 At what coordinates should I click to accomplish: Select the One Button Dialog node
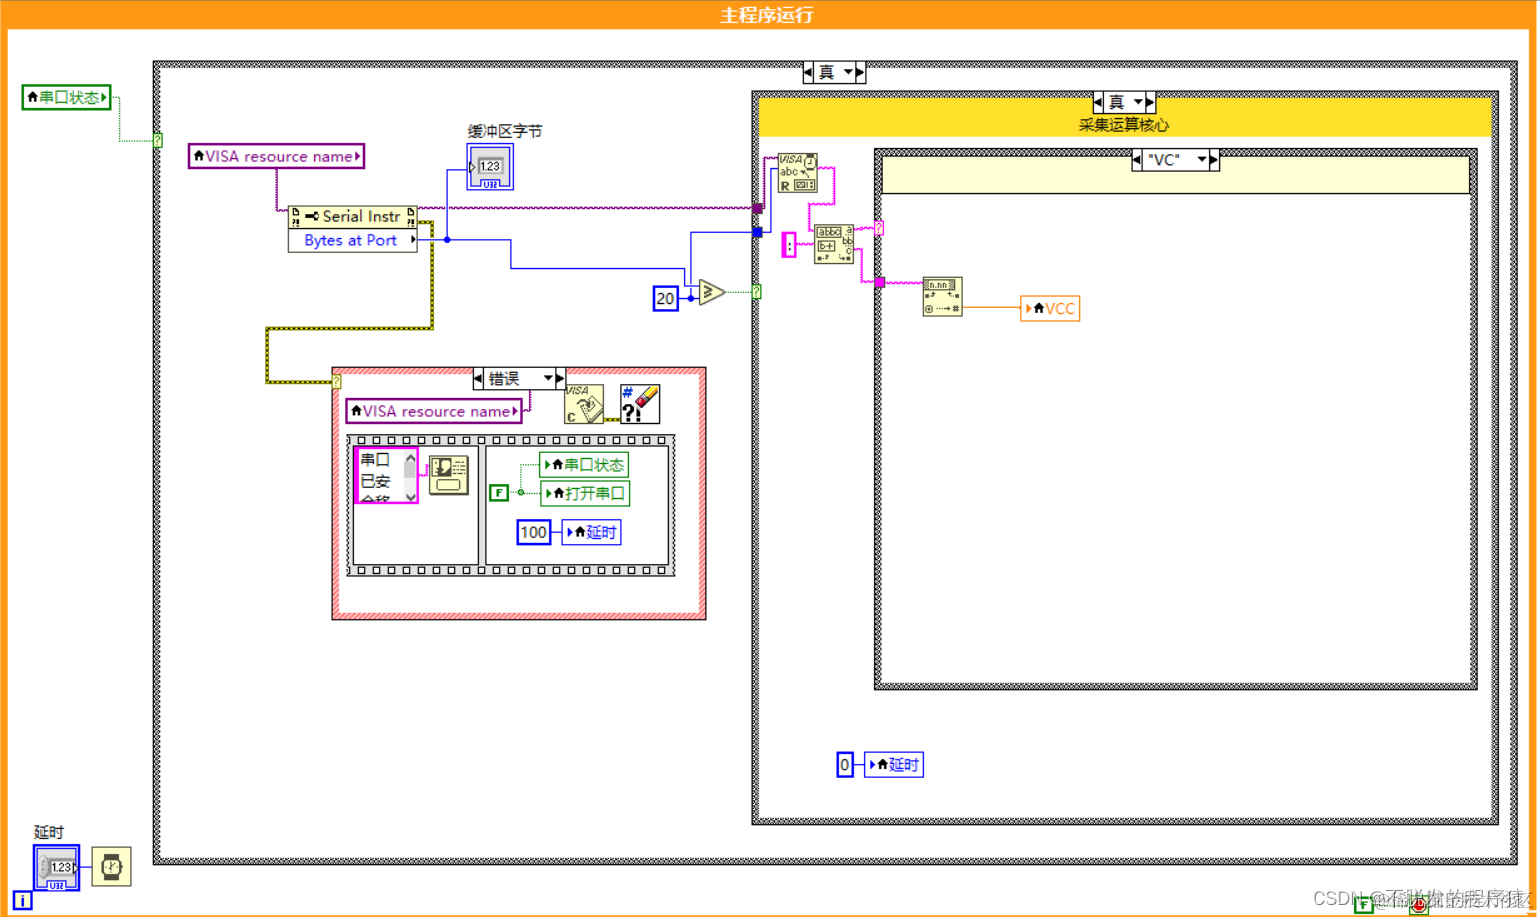449,475
